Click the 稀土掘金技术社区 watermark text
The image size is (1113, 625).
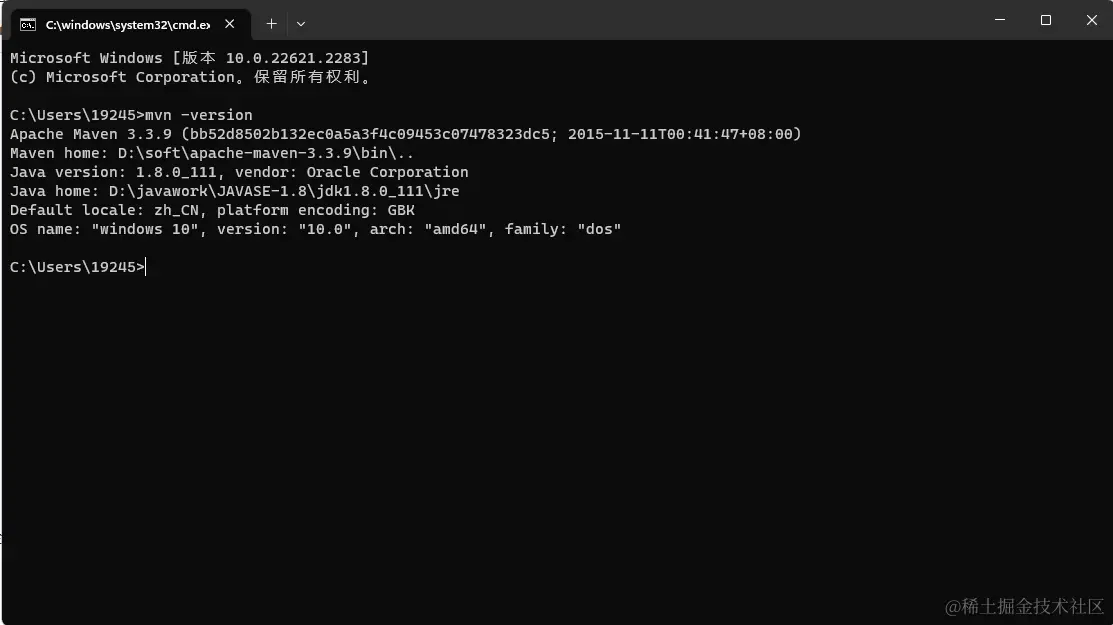point(1024,607)
